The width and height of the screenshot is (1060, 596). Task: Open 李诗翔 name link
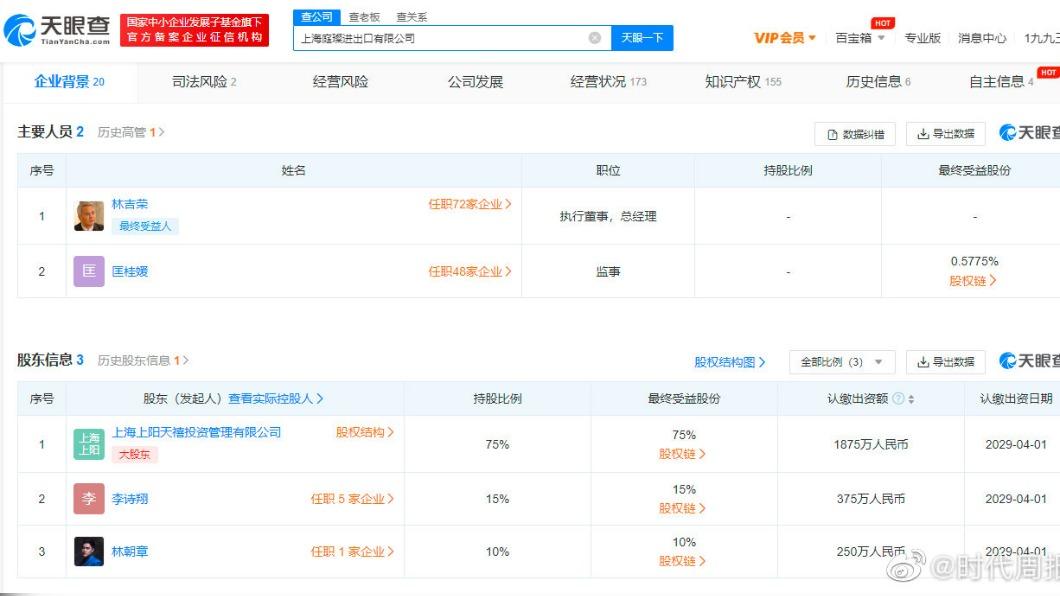tap(129, 499)
